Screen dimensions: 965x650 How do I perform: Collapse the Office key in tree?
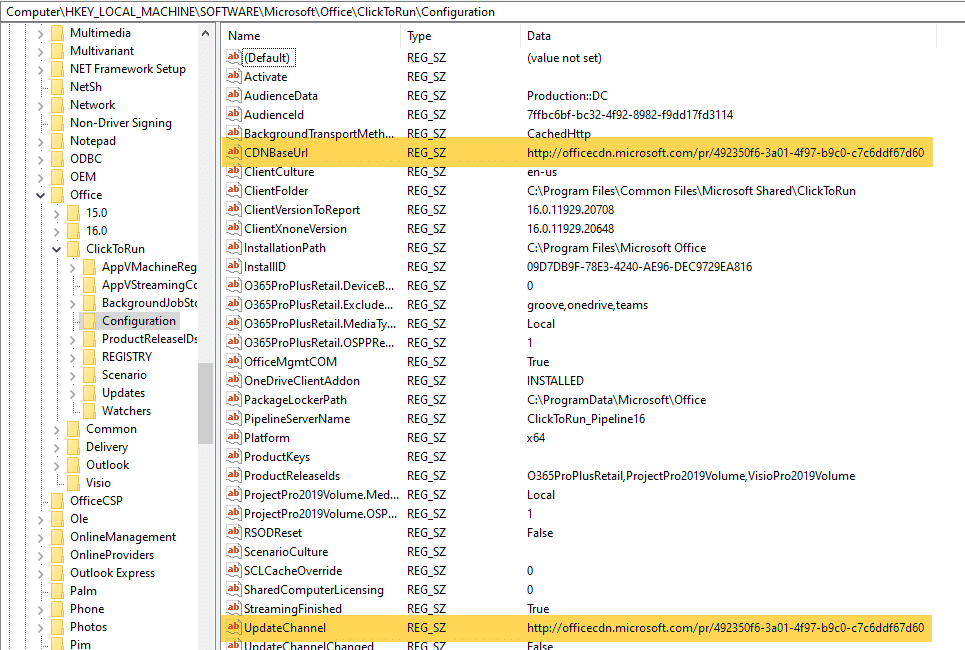[x=41, y=195]
